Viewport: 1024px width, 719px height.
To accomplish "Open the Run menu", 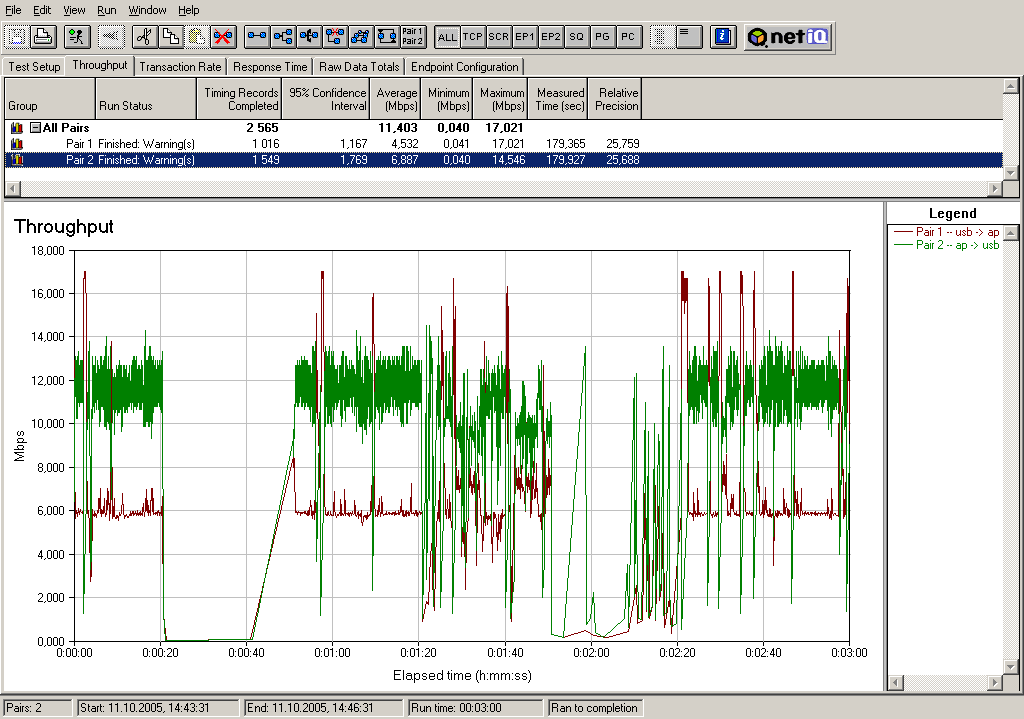I will click(x=107, y=9).
